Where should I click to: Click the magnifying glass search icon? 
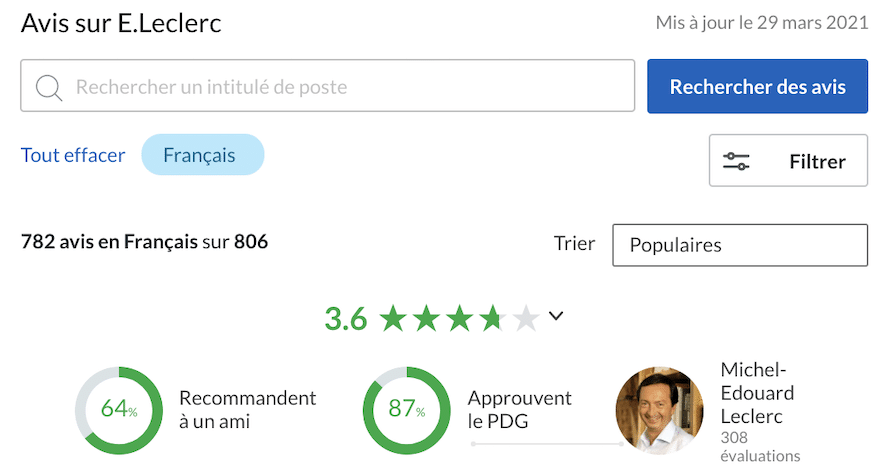coord(49,87)
